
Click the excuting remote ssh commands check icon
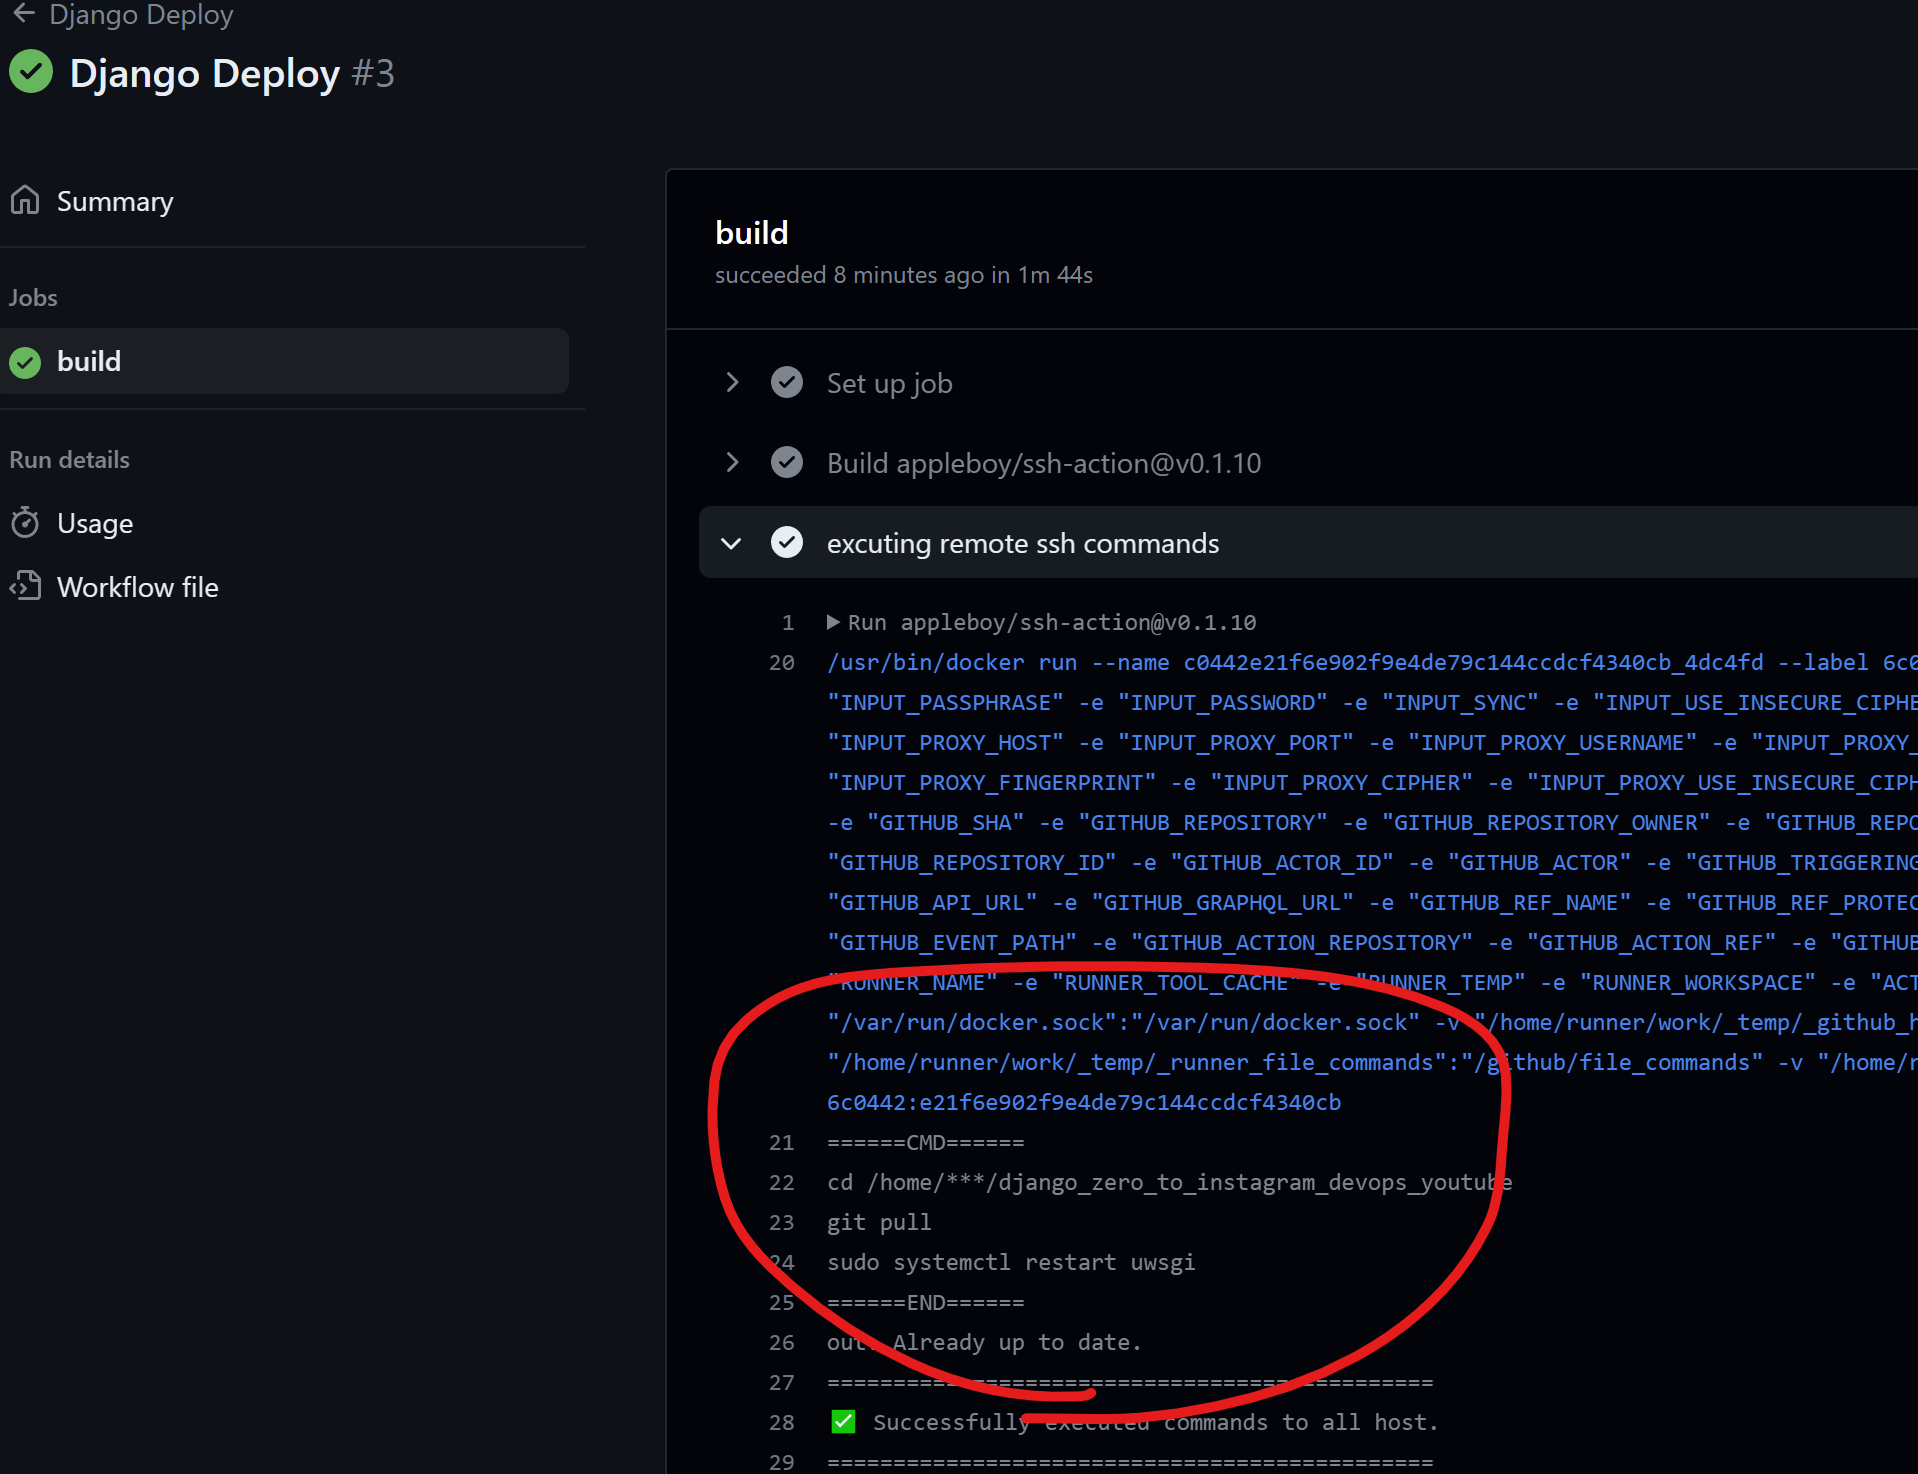787,542
